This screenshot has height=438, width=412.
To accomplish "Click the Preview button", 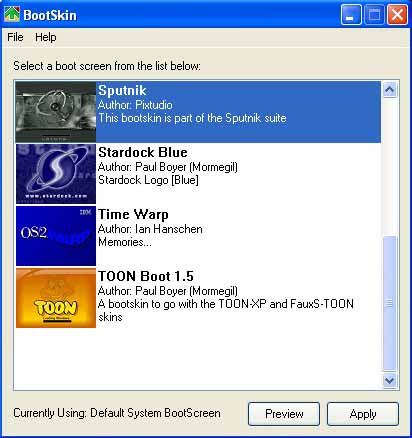I will click(284, 414).
